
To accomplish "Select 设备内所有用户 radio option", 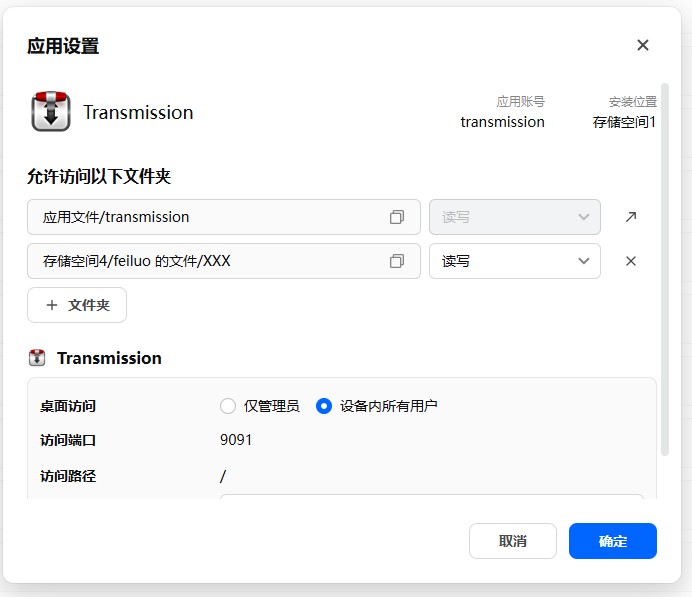I will click(x=324, y=406).
